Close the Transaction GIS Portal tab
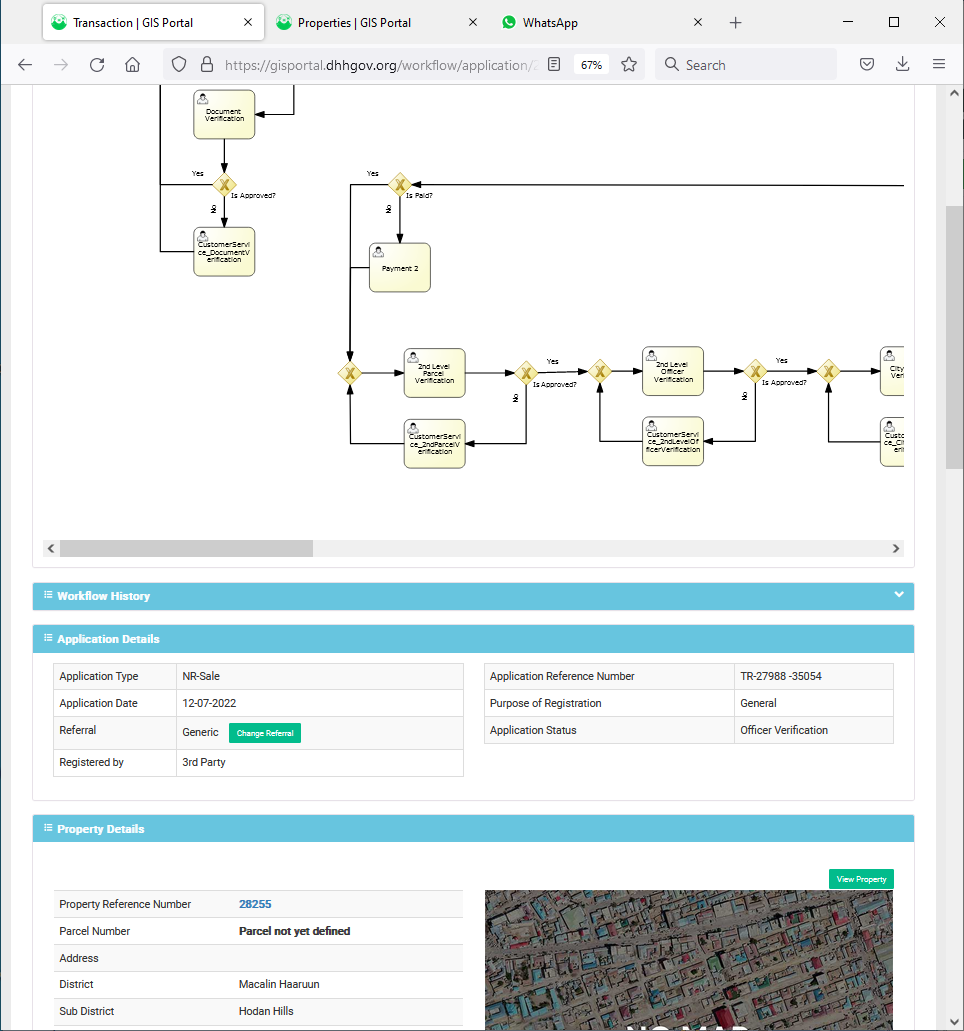This screenshot has width=964, height=1031. 248,22
